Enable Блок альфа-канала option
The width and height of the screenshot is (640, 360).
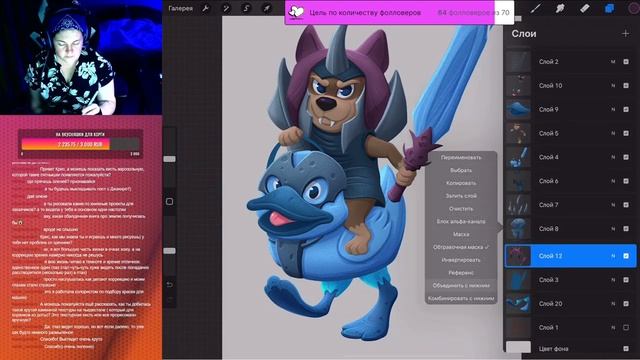[x=461, y=221]
